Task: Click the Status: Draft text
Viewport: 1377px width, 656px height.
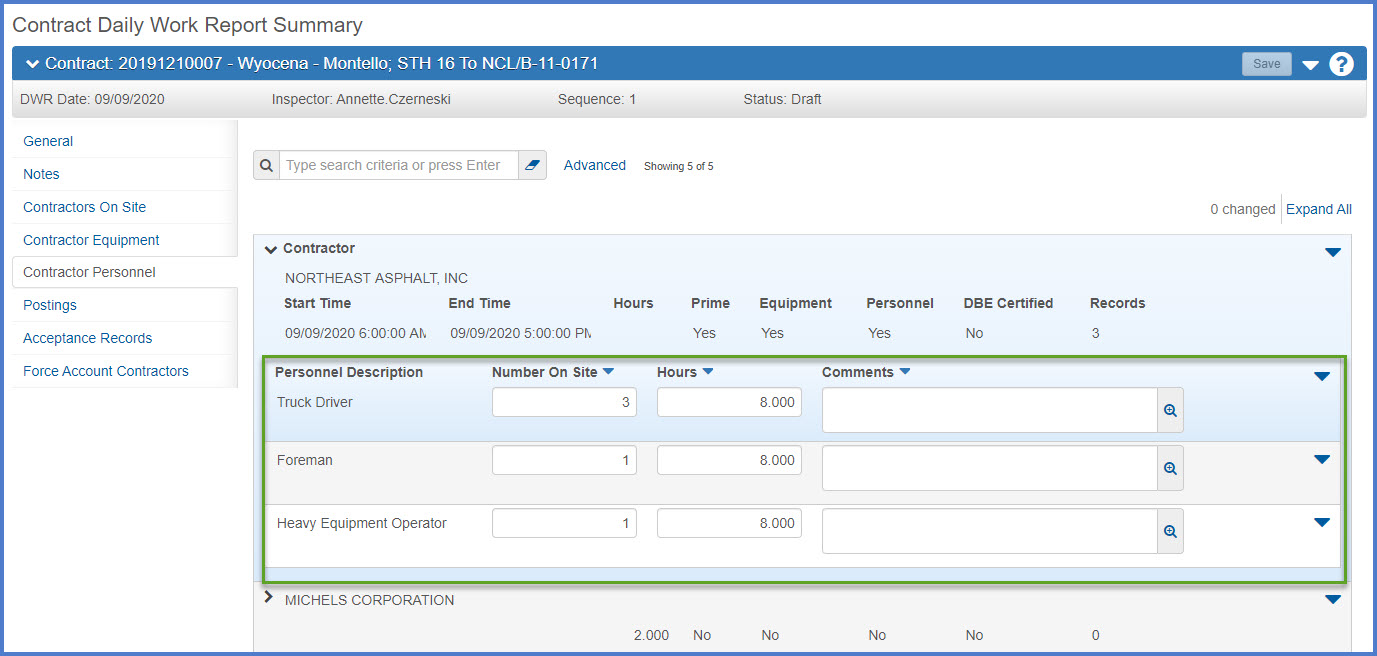Action: point(782,99)
